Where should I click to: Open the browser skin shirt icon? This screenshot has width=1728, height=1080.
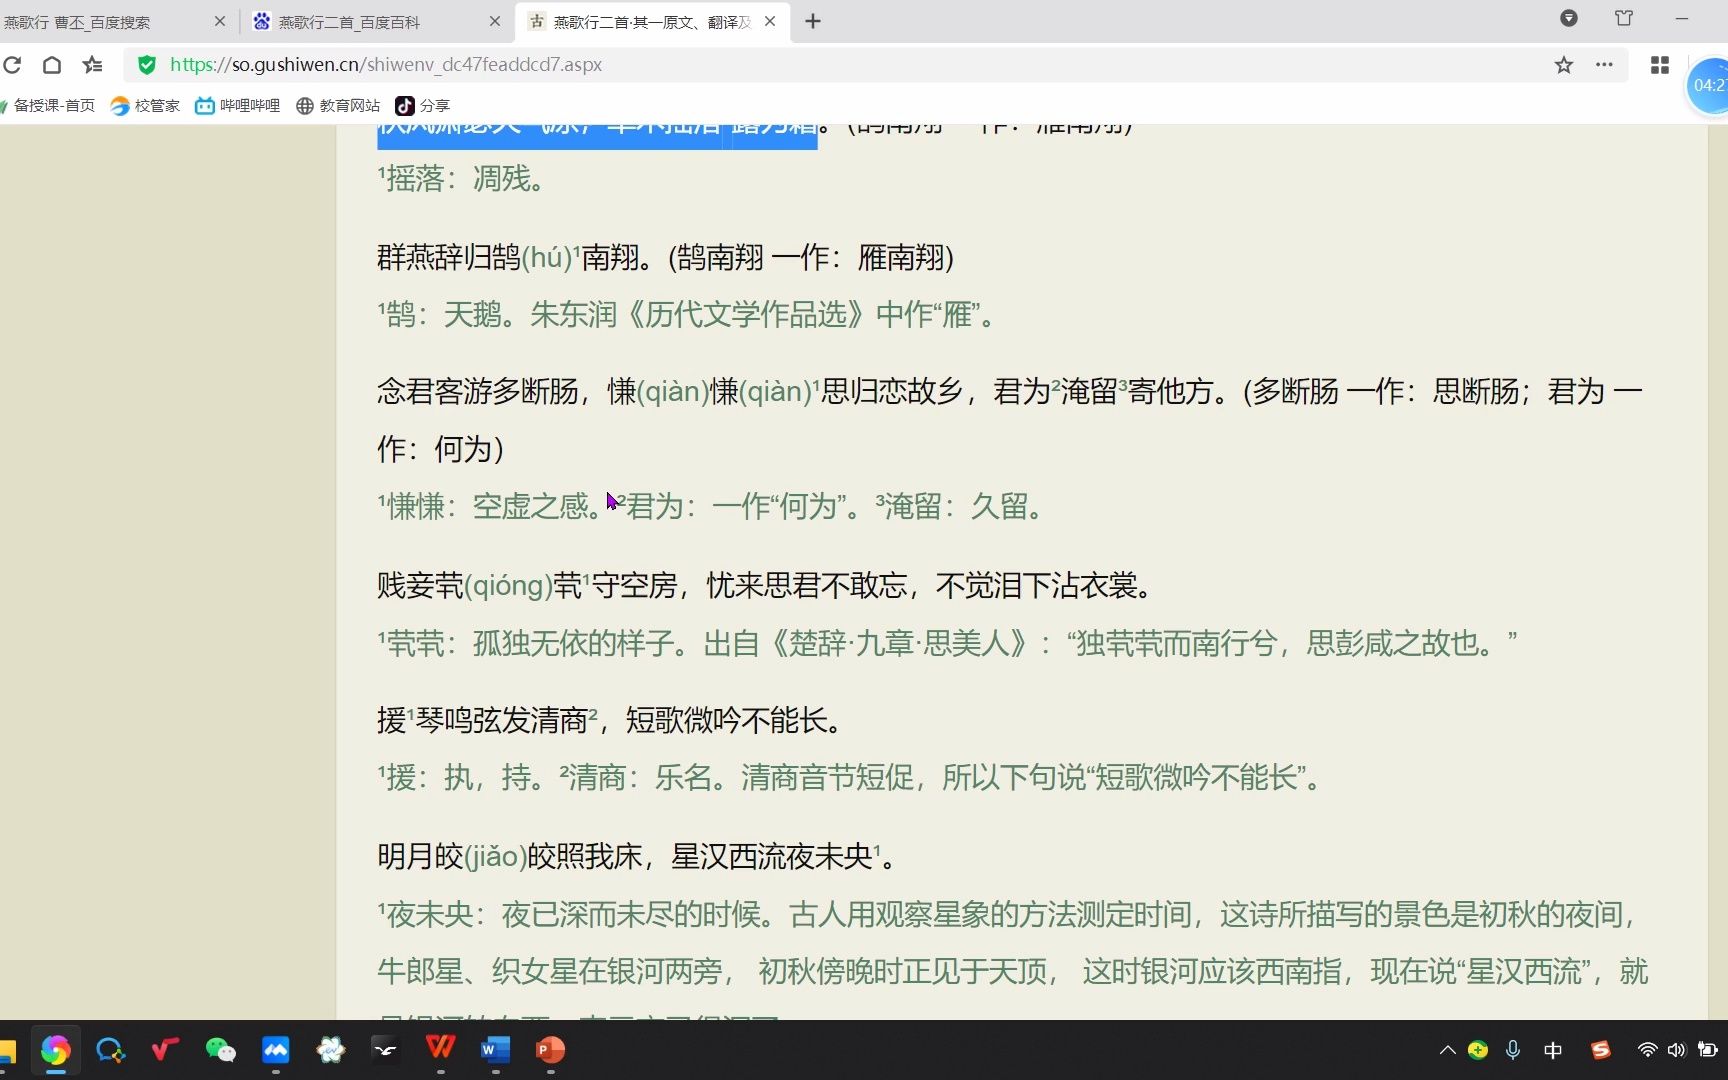tap(1624, 18)
